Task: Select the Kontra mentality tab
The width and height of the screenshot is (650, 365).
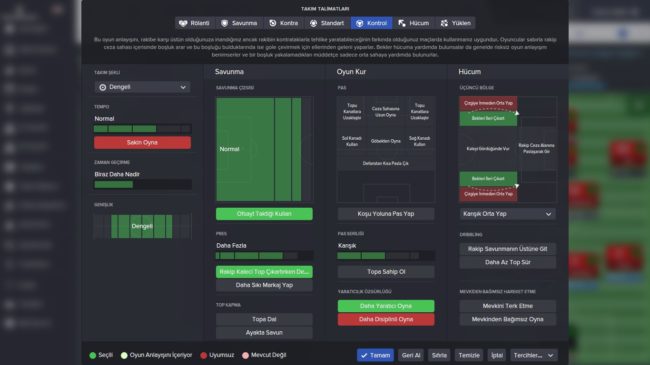Action: 284,23
